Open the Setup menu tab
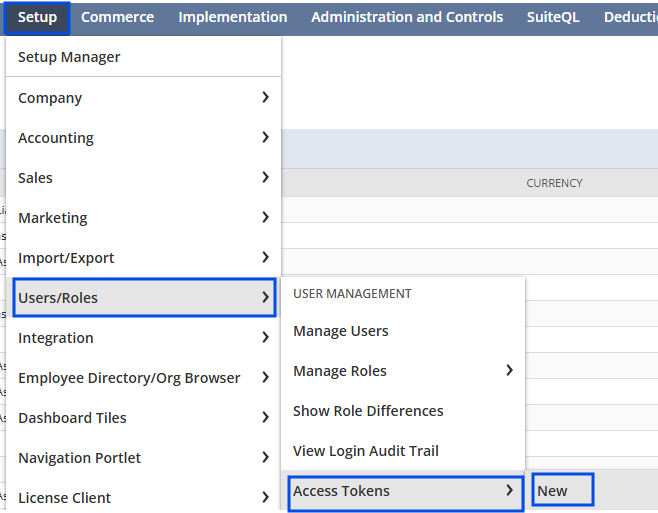Screen dimensions: 658x513 pyautogui.click(x=37, y=18)
